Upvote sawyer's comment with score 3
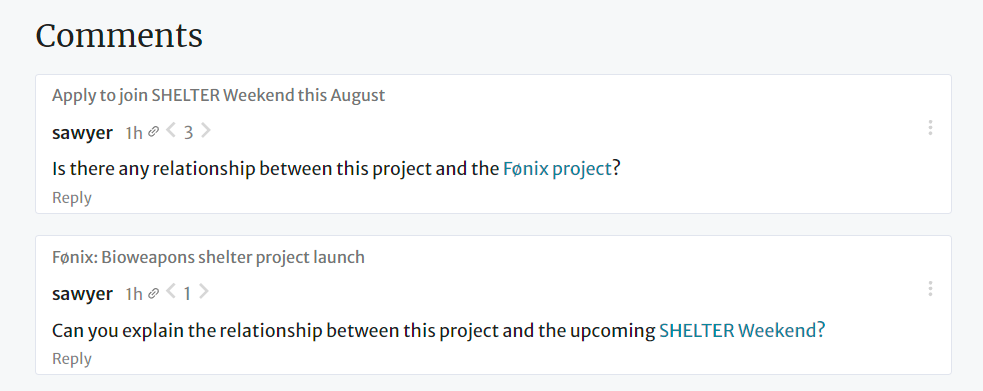The width and height of the screenshot is (983, 391). coord(206,132)
